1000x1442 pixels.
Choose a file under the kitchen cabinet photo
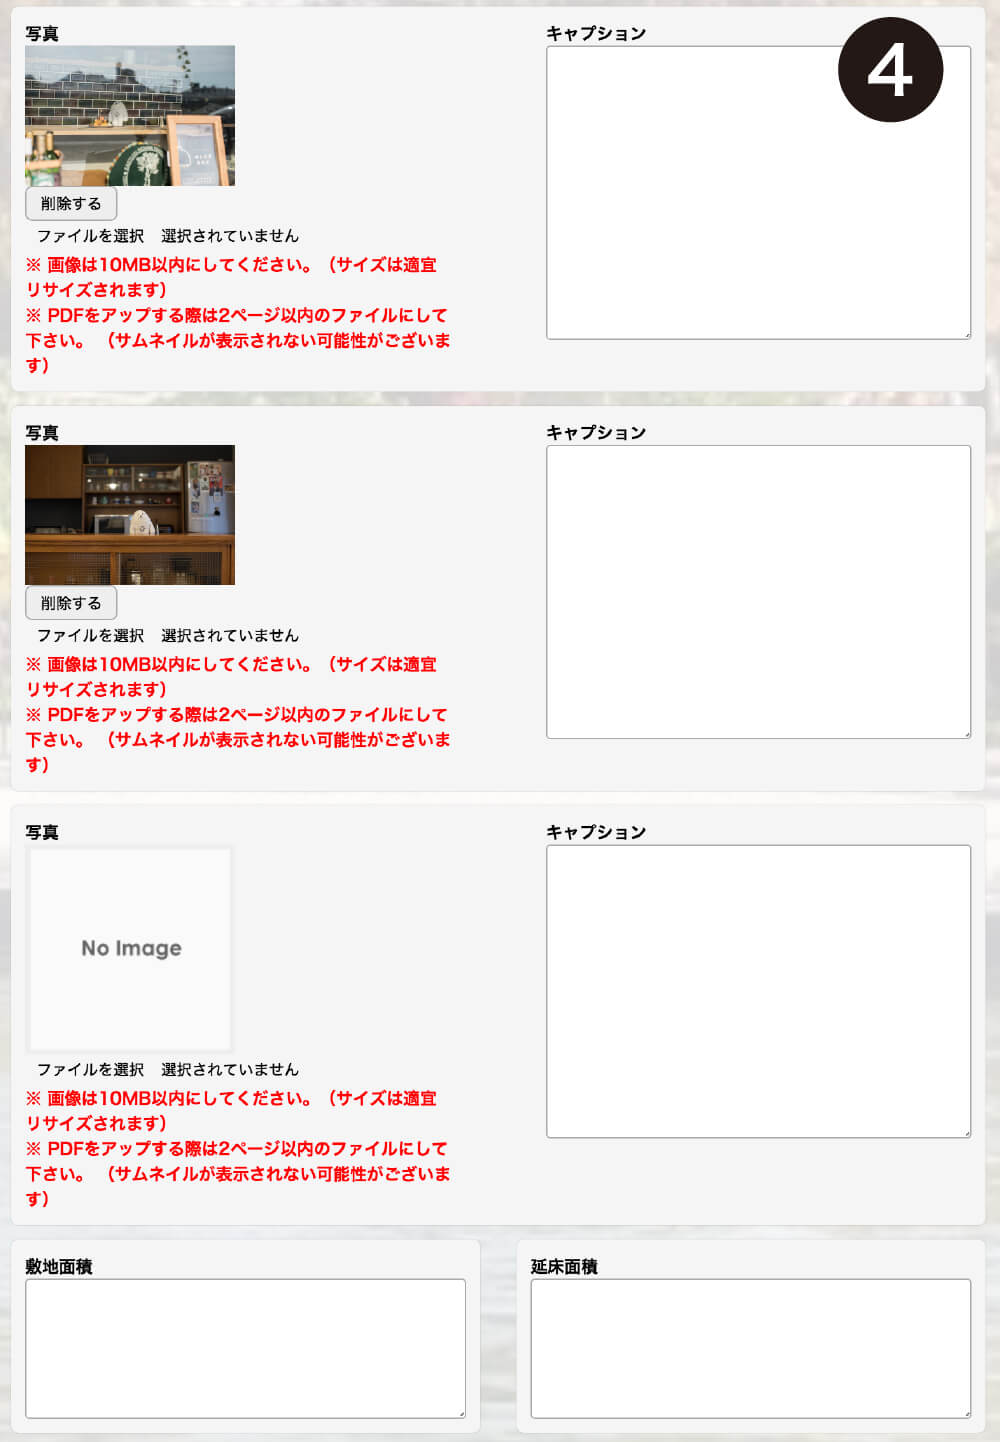pos(91,635)
